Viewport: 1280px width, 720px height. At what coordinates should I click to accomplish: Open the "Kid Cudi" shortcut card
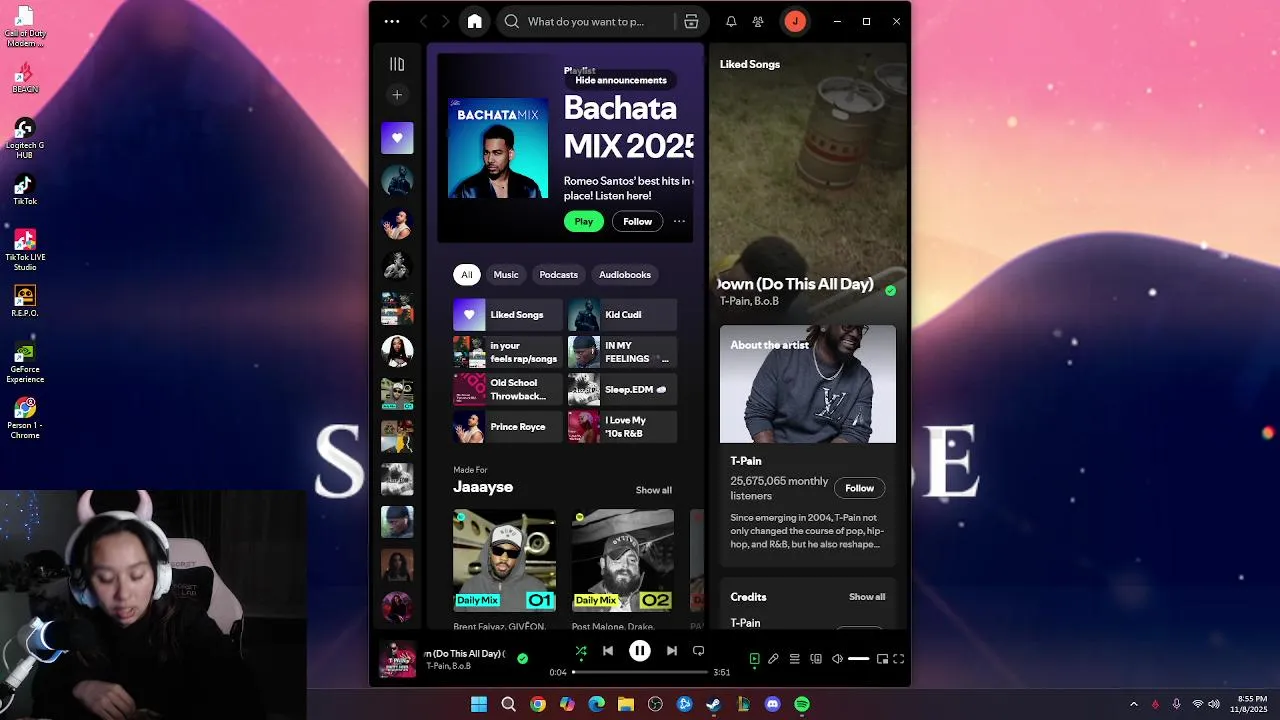pyautogui.click(x=622, y=315)
